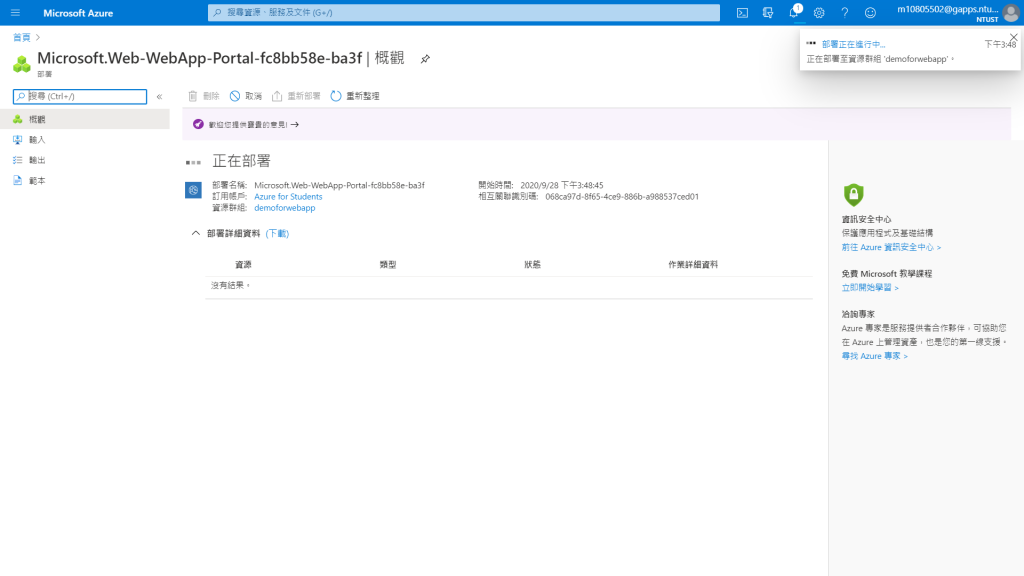
Task: Click the Microsoft Azure logo text
Action: (78, 12)
